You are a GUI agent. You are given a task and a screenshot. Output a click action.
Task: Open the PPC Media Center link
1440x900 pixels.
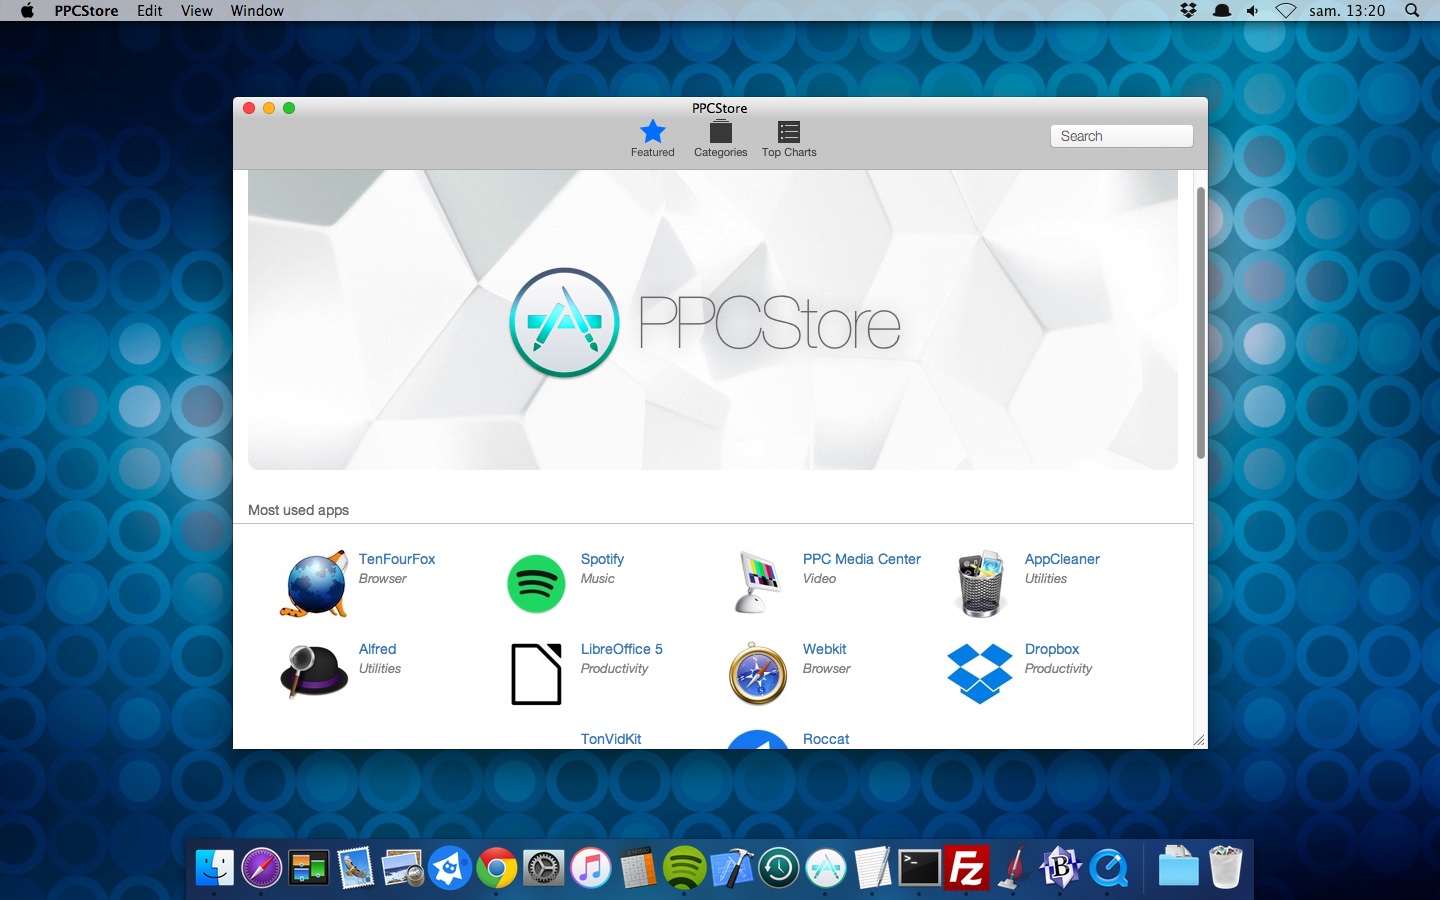pos(862,559)
